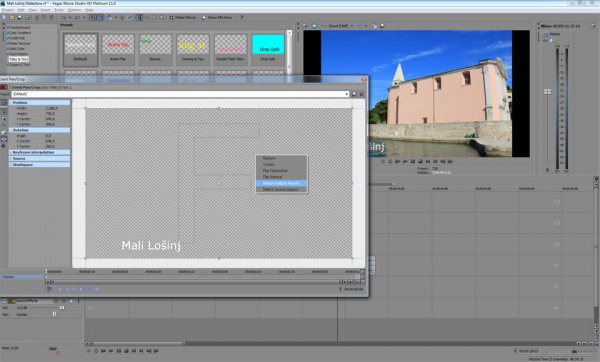Select the Coming at You preset
Screen dimensions: 600x362
coord(193,49)
